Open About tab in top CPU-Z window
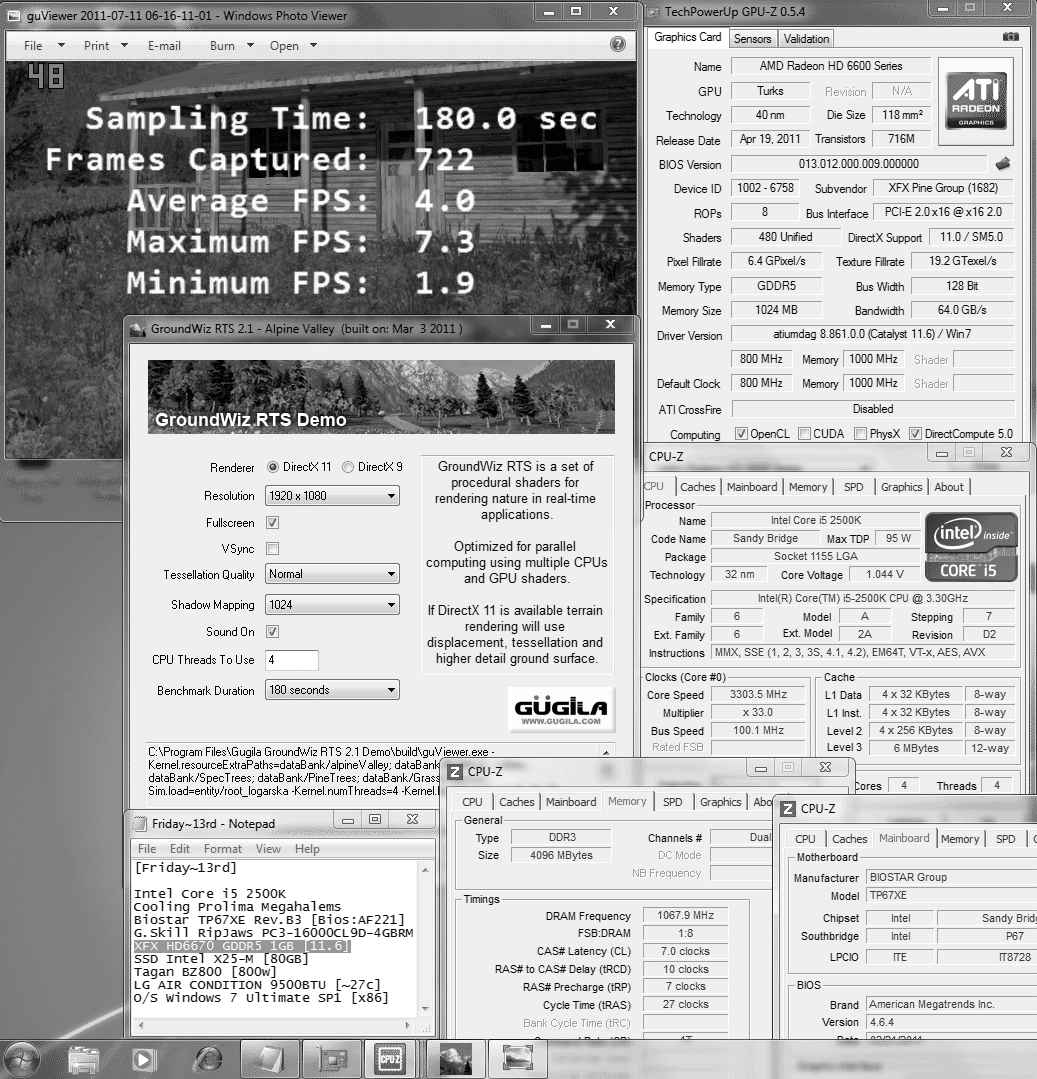1037x1079 pixels. 948,487
